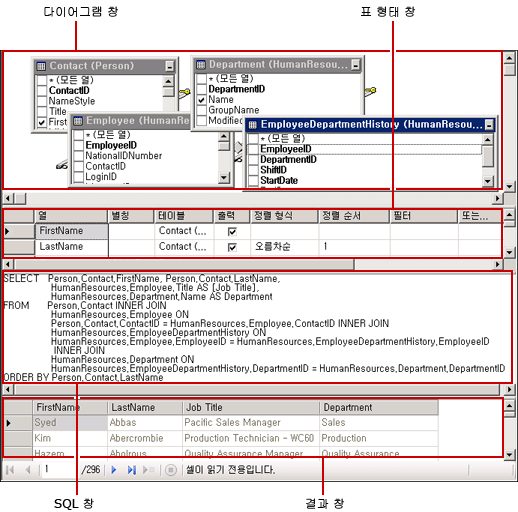Click the 열 column header in grid
Viewport: 518px width, 512px height.
[x=71, y=216]
